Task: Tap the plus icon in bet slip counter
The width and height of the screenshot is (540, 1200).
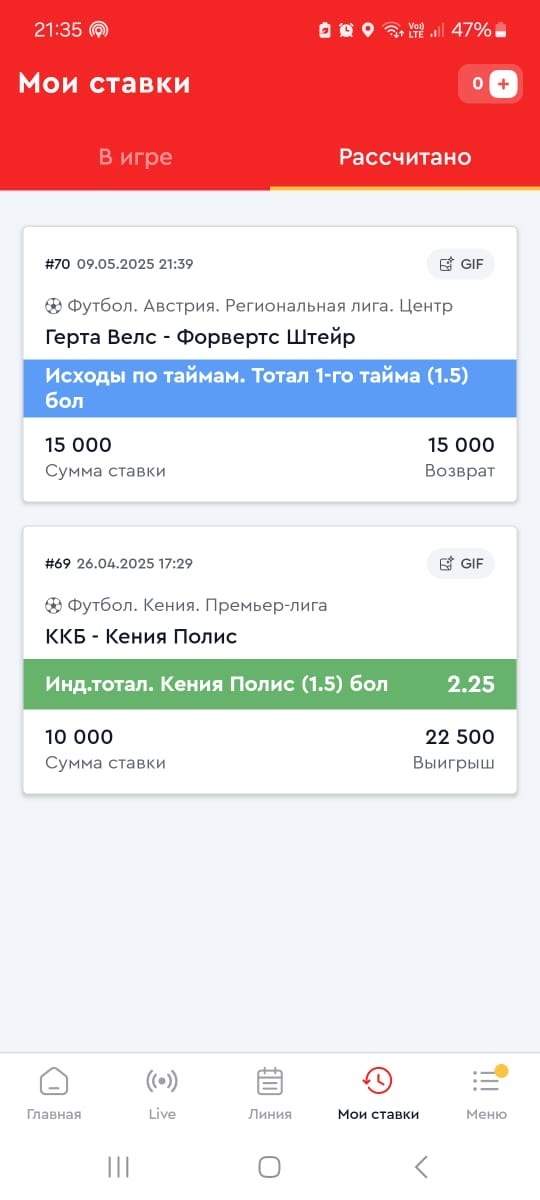Action: coord(504,85)
